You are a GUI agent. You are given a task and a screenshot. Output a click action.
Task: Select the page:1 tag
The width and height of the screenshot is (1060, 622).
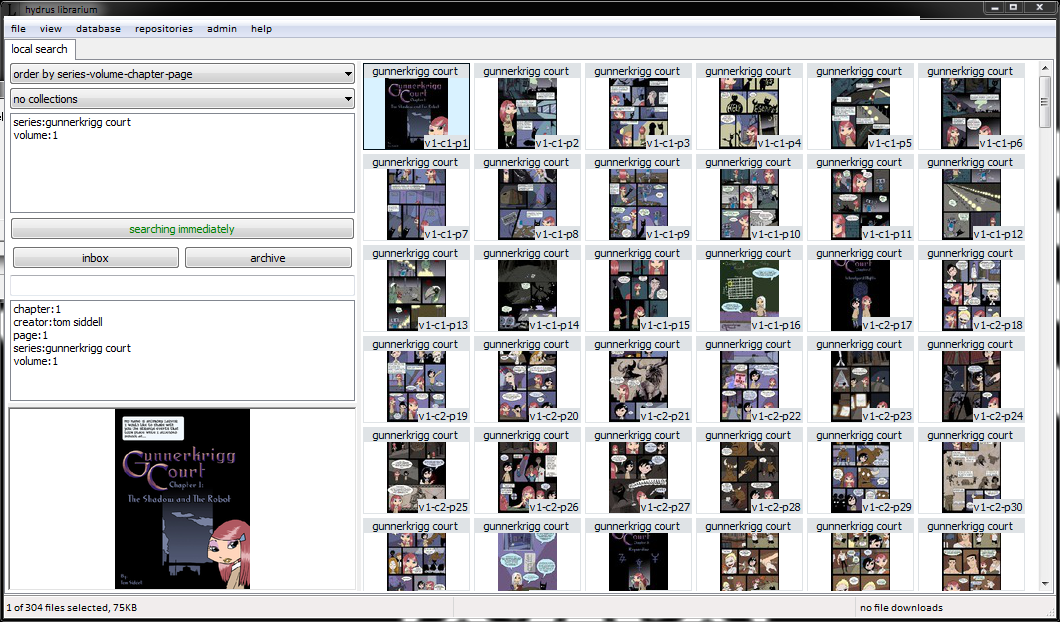coord(31,335)
